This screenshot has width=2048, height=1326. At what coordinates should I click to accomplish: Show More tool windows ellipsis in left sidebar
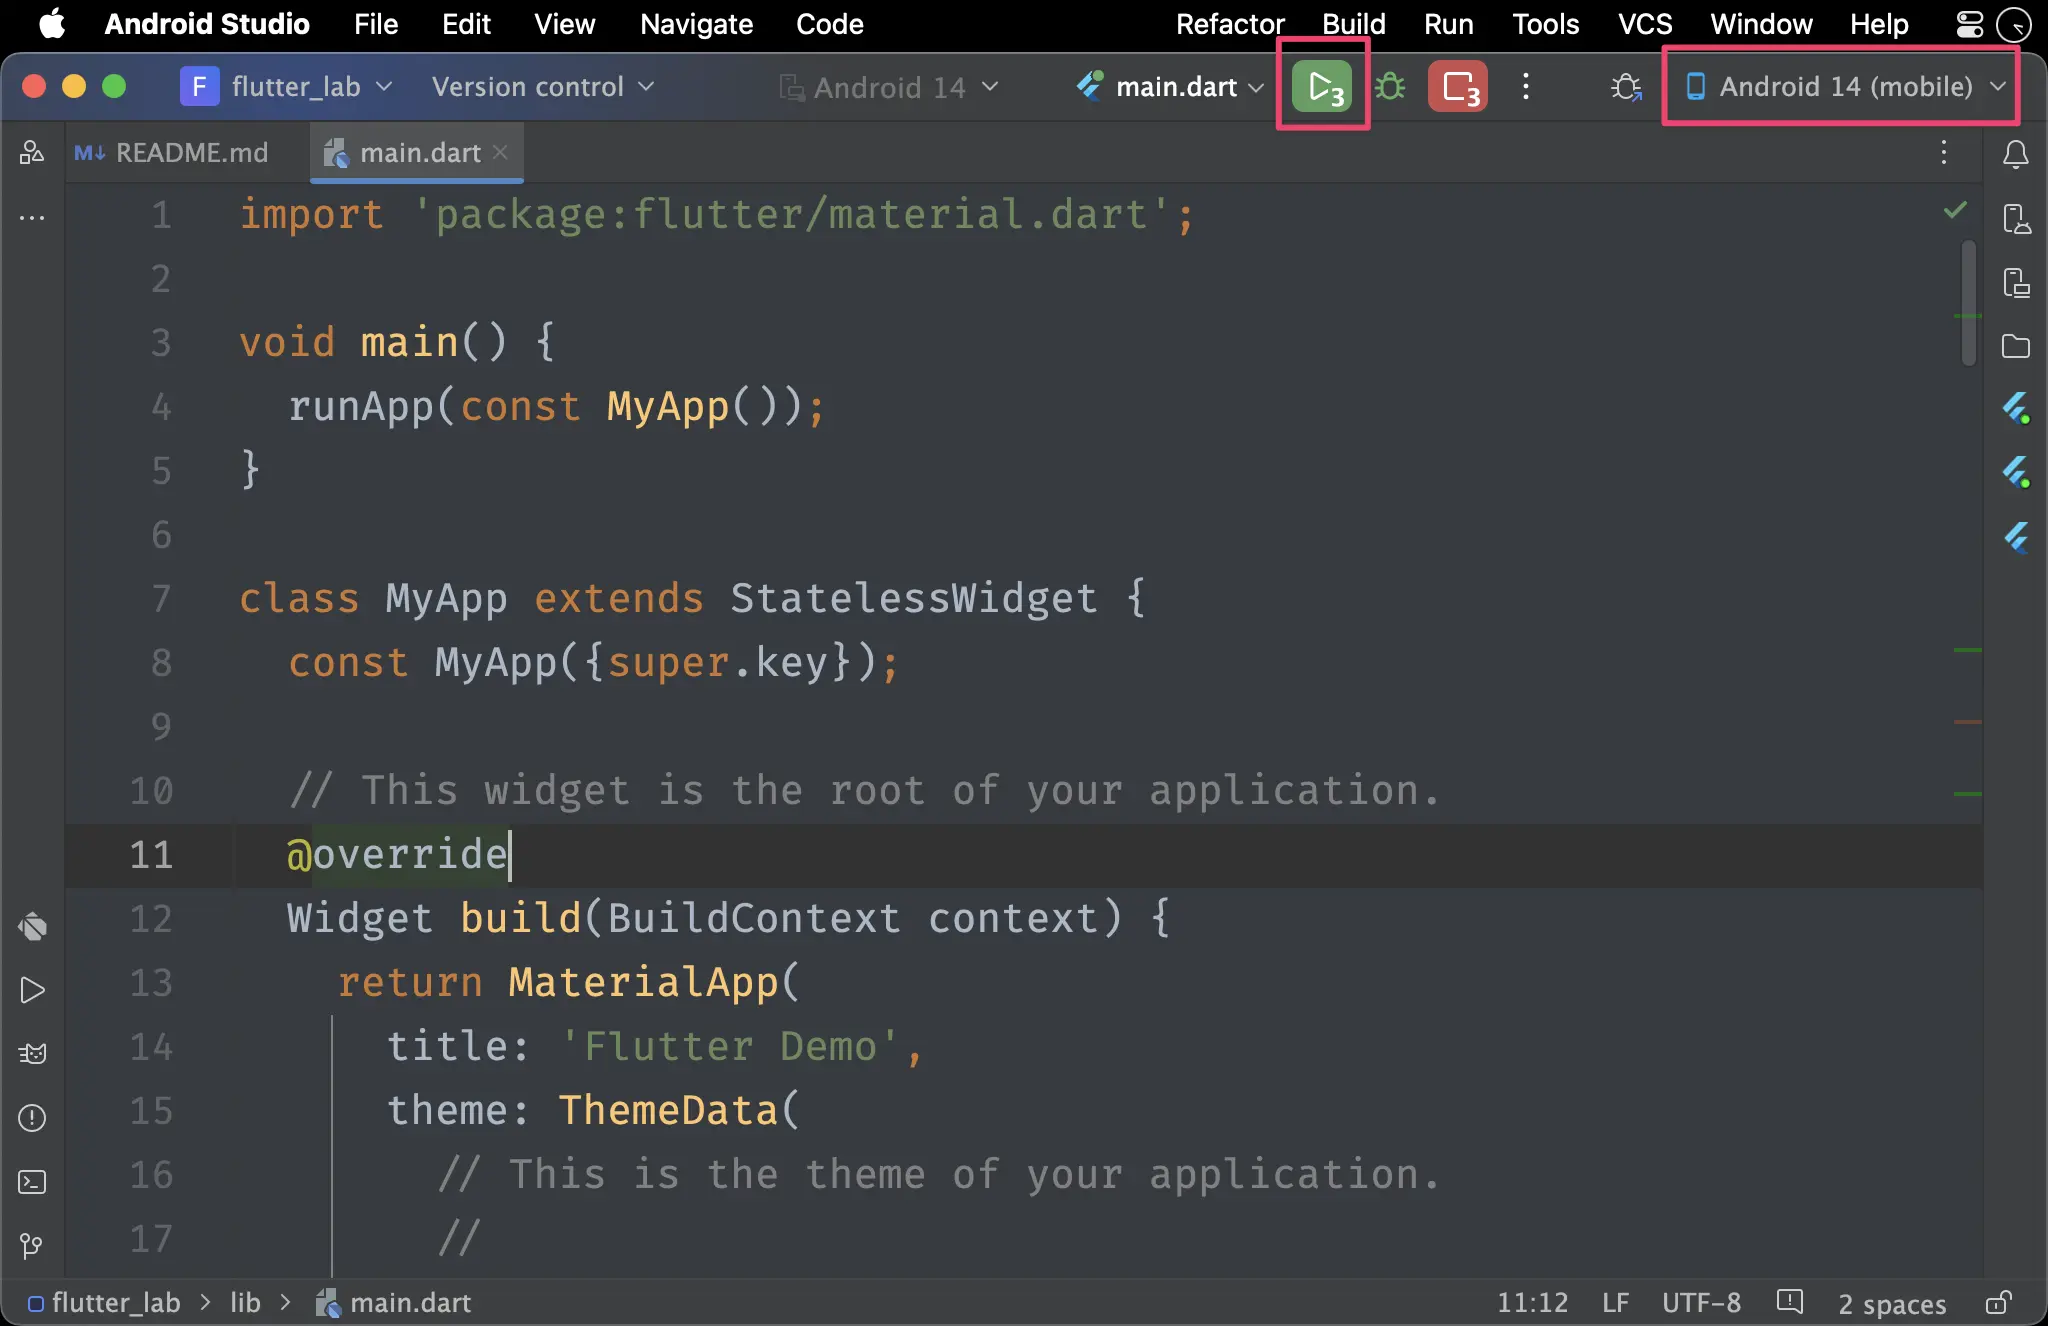pos(32,217)
